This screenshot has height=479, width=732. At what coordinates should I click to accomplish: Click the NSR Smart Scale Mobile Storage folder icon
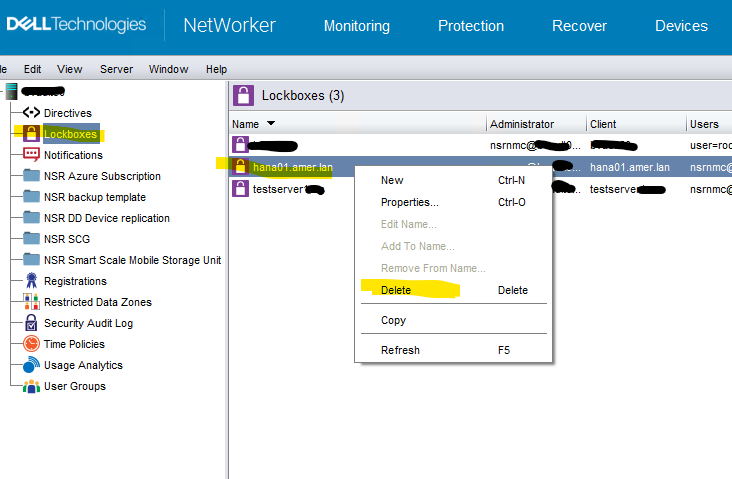point(31,260)
